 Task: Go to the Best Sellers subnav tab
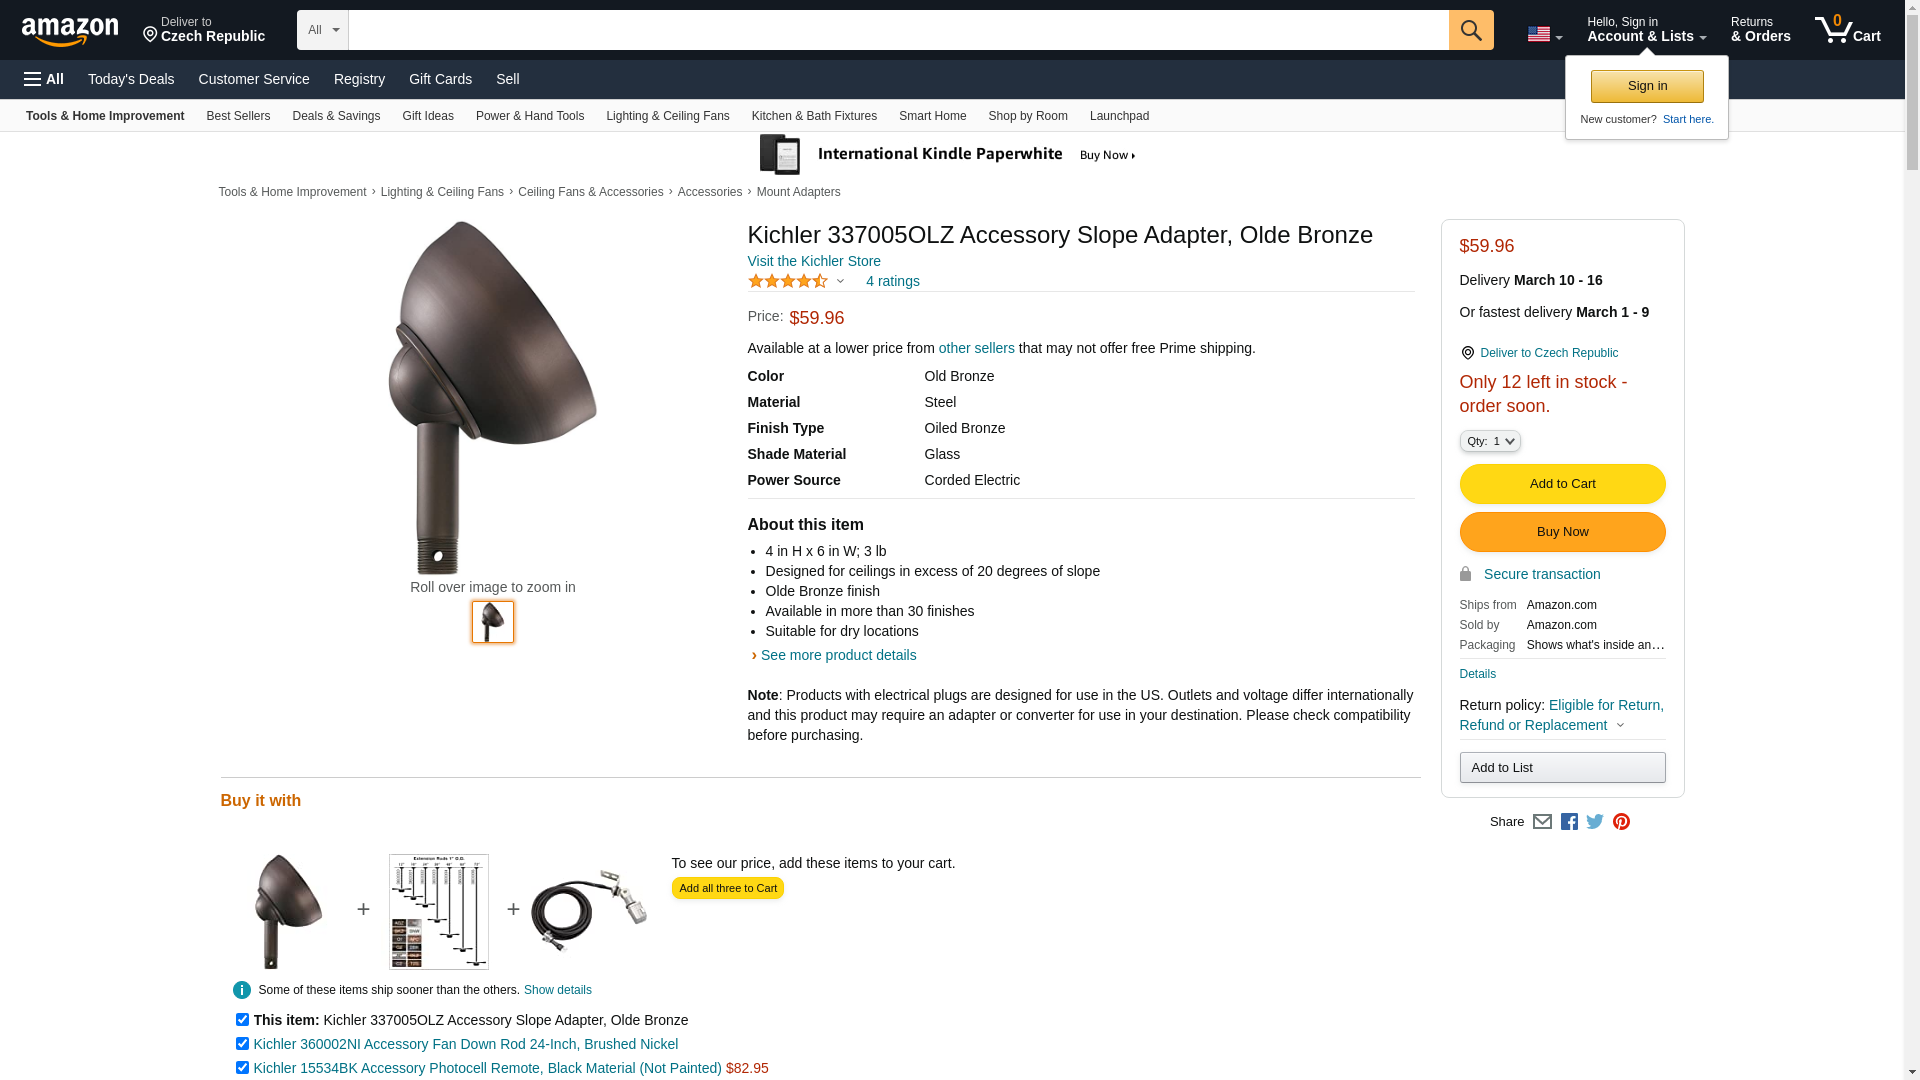point(238,116)
